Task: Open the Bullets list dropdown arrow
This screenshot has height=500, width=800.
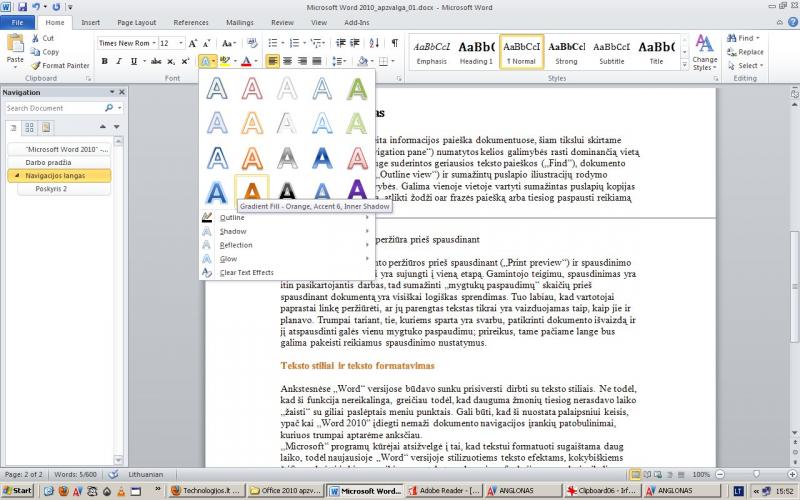Action: (282, 43)
